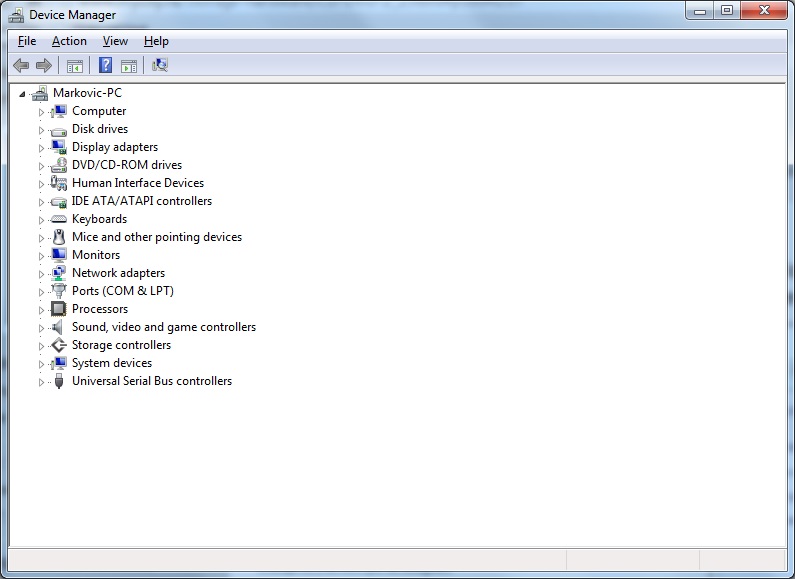Expand the Network adapters arrow

[42, 274]
